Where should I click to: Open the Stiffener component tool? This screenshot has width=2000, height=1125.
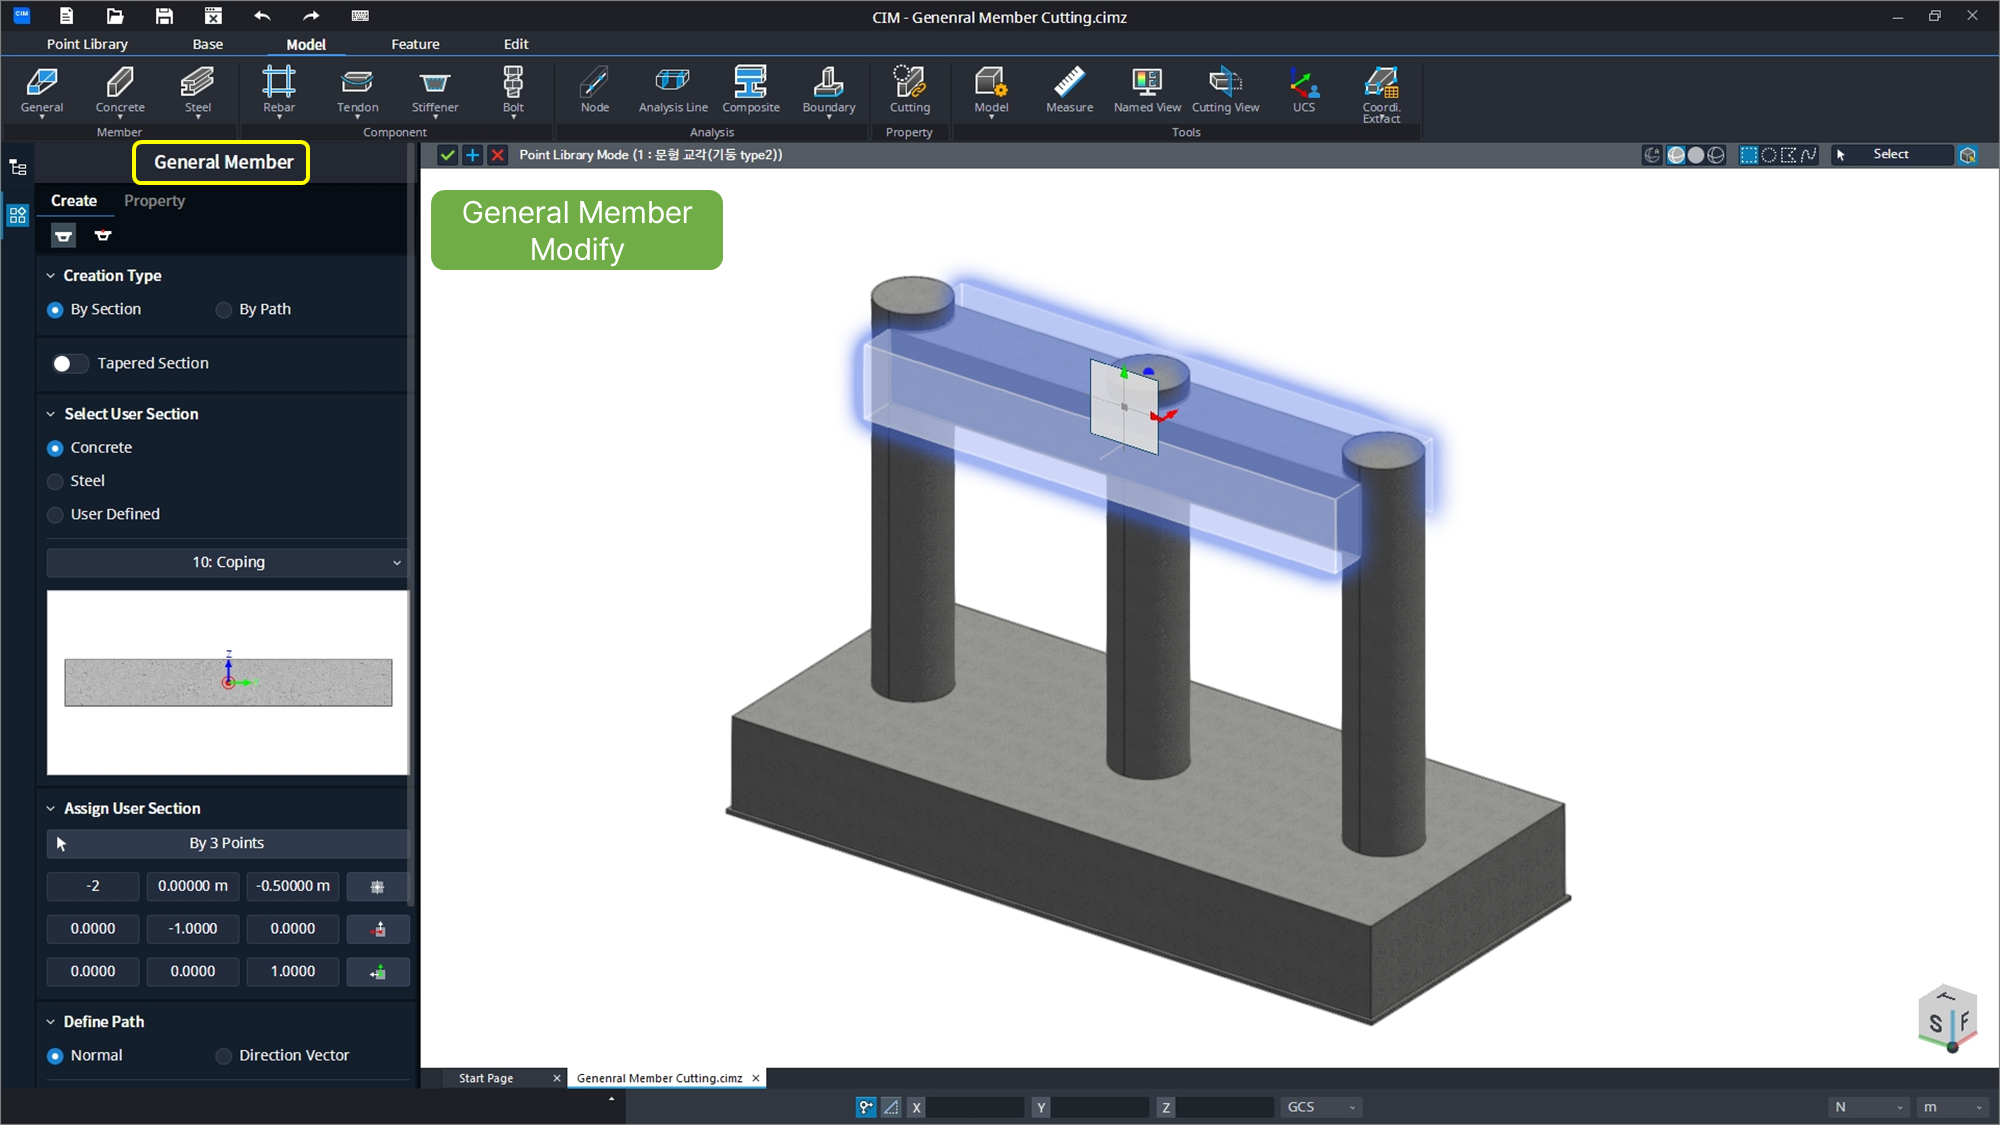pos(435,90)
